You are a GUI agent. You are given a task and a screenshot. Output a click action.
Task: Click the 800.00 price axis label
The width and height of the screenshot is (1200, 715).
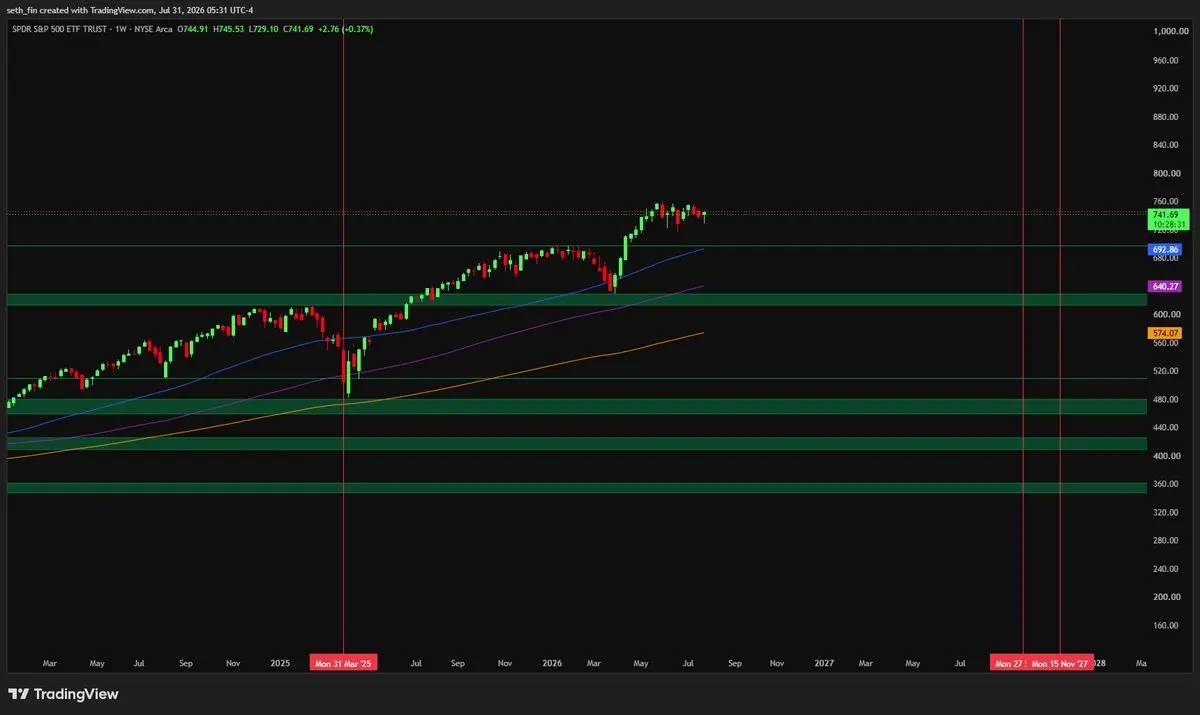(x=1167, y=173)
